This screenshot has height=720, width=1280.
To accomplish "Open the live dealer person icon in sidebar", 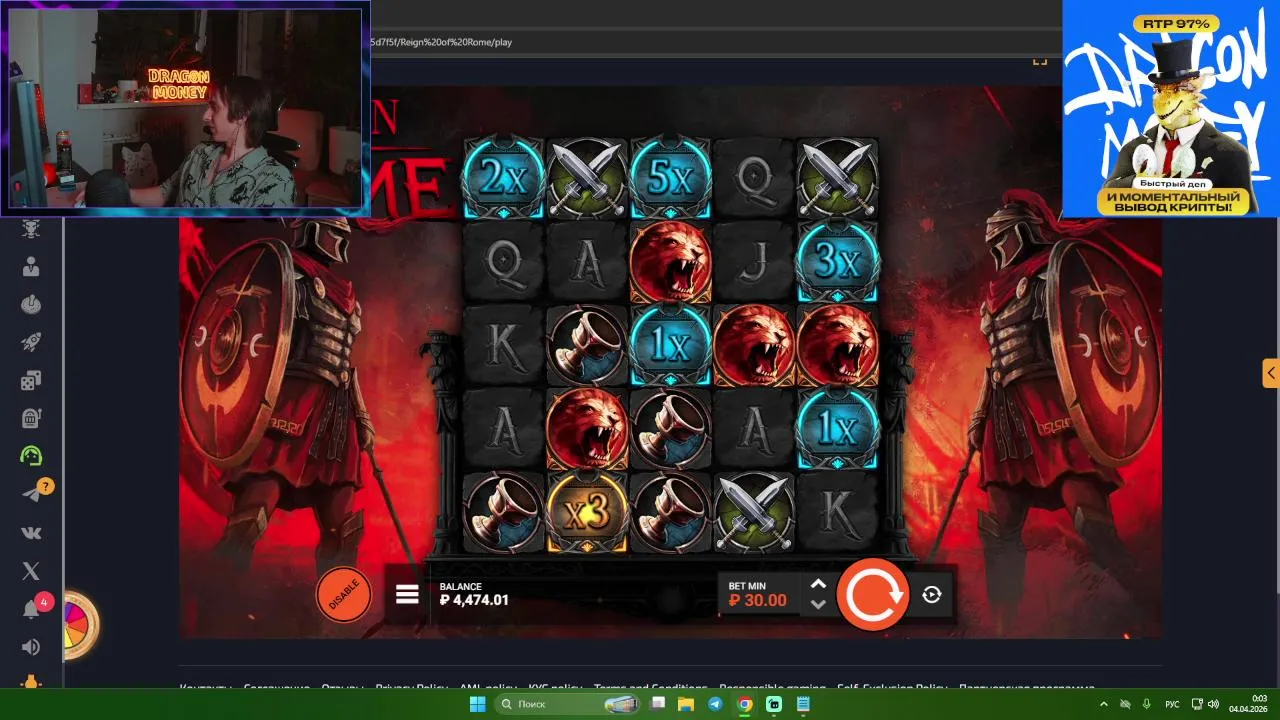I will click(31, 267).
